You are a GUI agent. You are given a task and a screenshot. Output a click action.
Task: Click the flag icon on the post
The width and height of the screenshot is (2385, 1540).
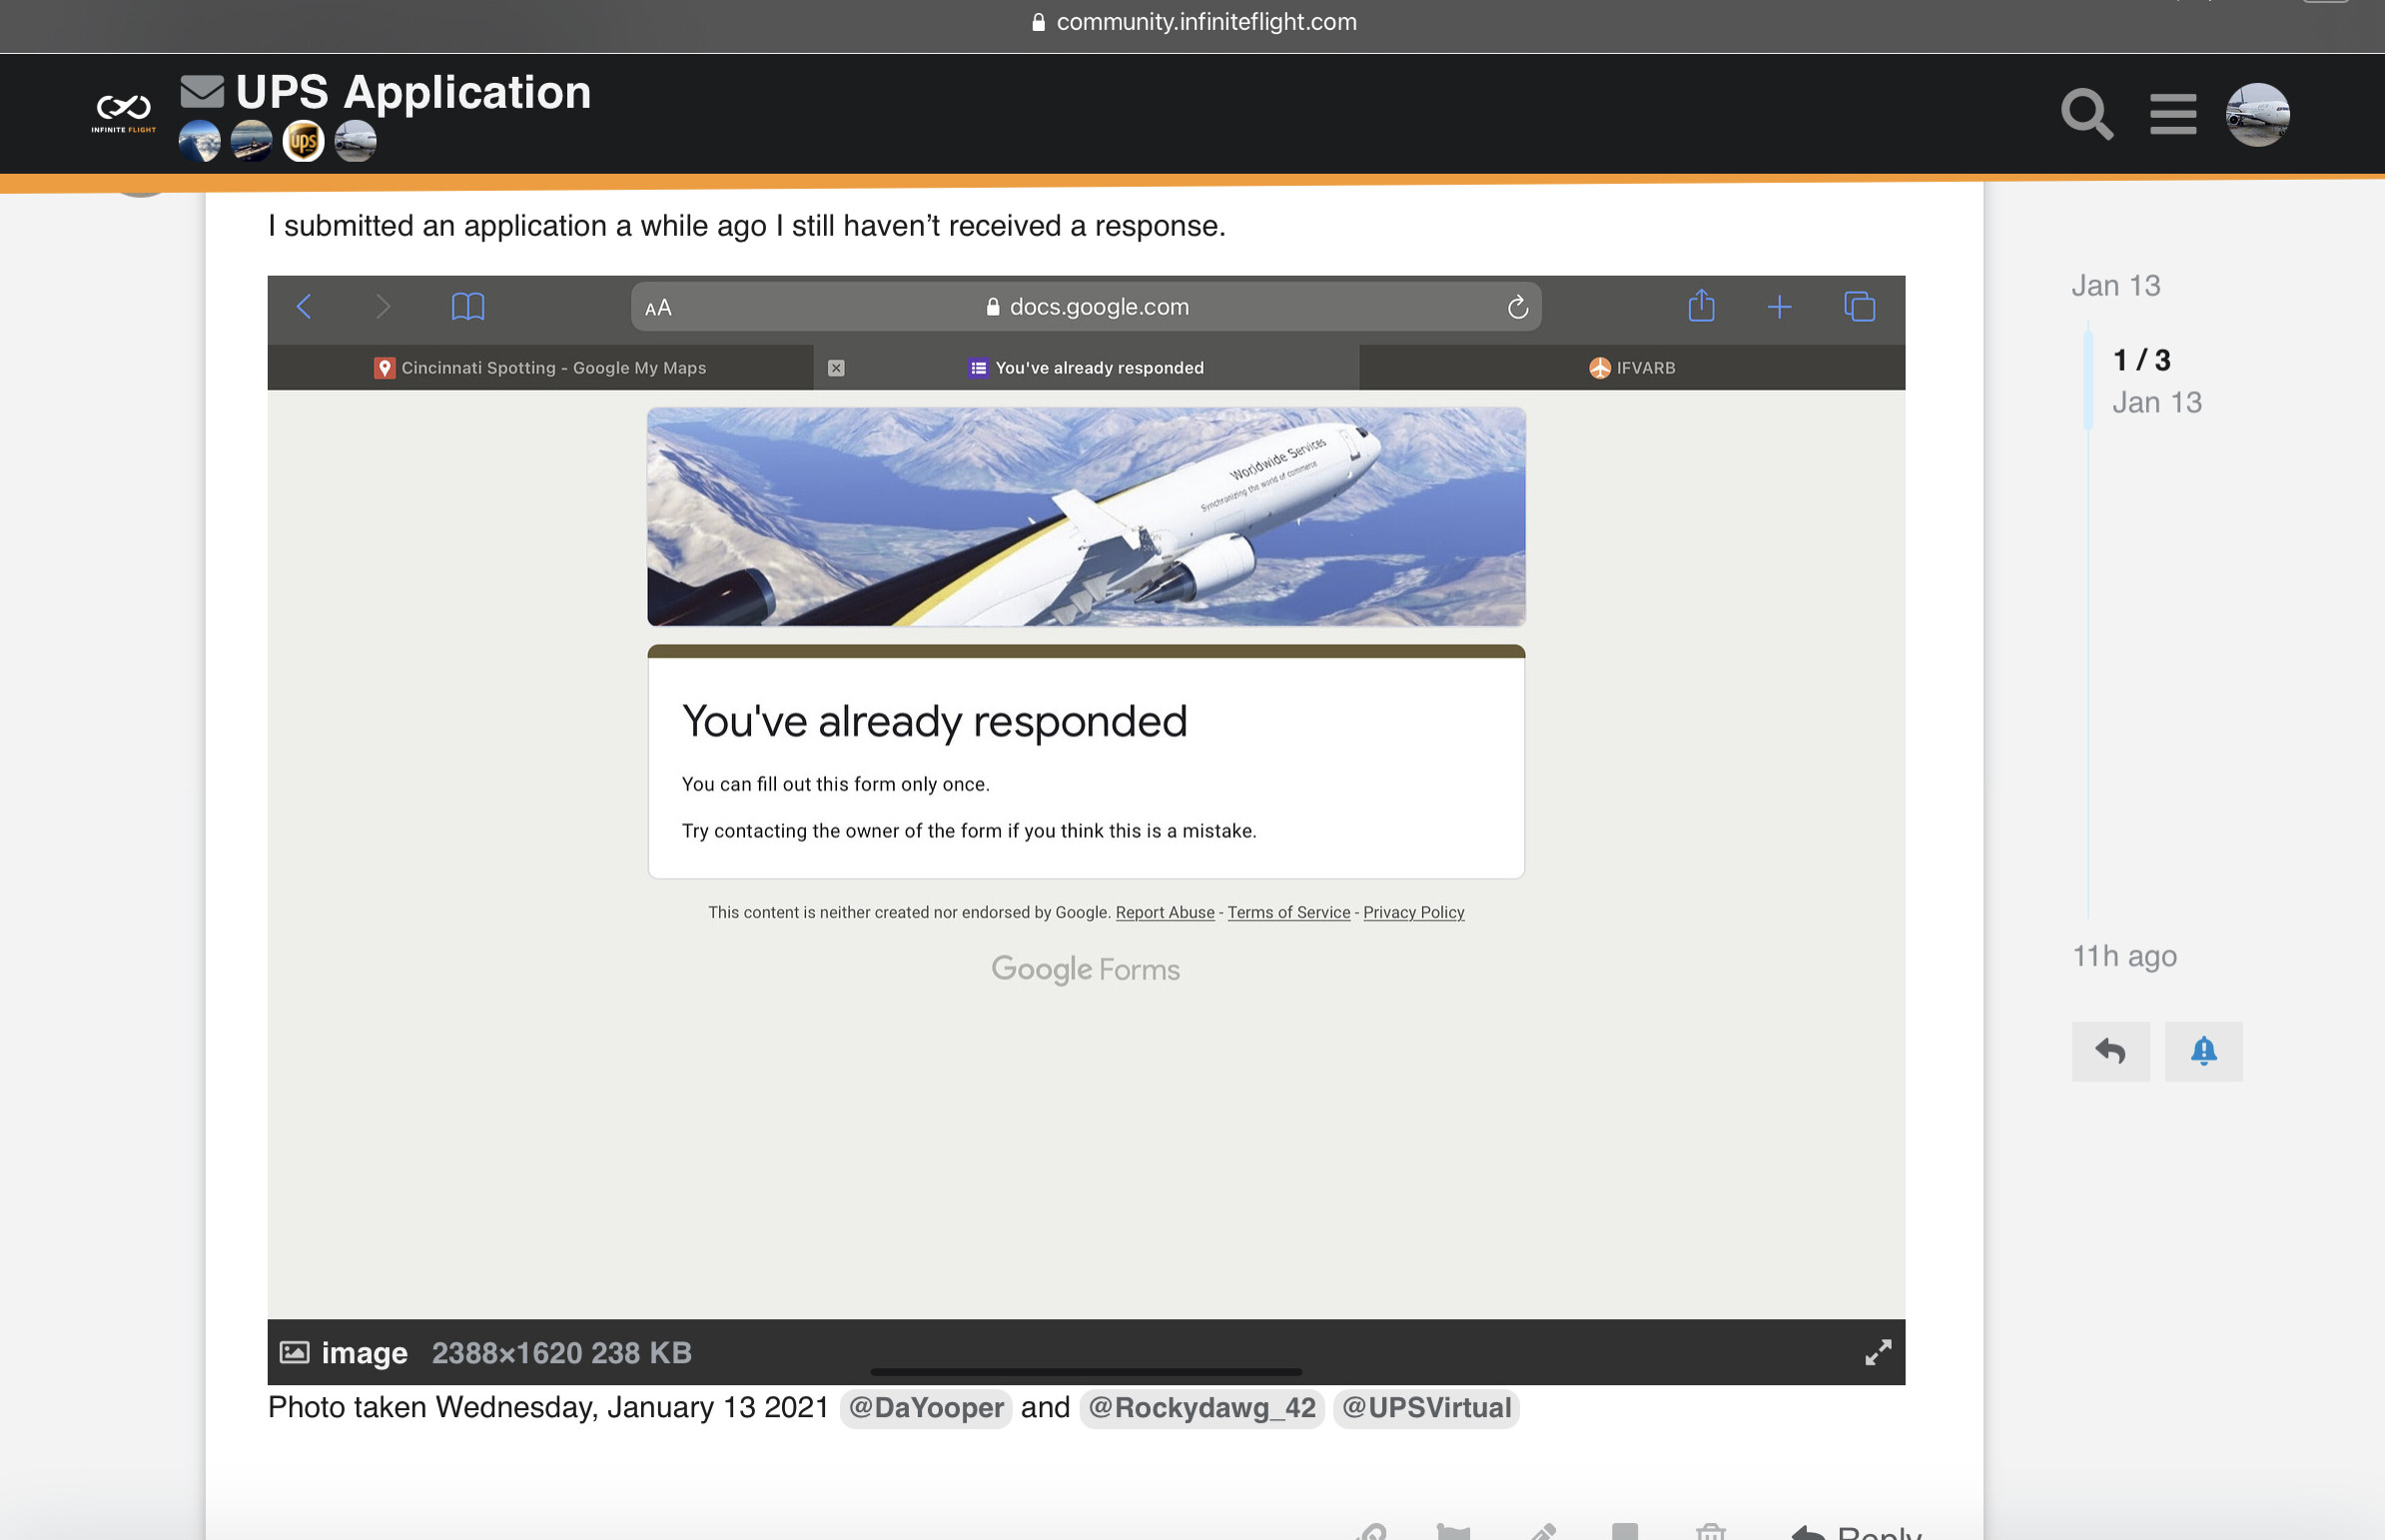pyautogui.click(x=1453, y=1531)
